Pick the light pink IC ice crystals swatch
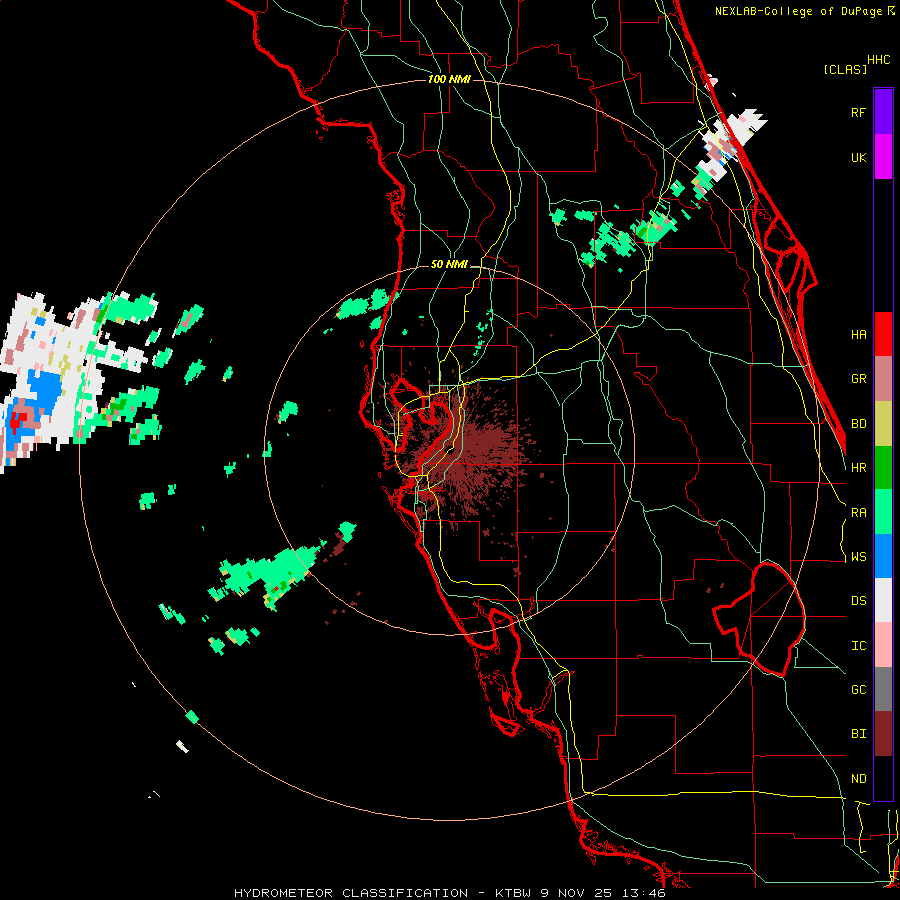This screenshot has width=900, height=900. pos(883,645)
